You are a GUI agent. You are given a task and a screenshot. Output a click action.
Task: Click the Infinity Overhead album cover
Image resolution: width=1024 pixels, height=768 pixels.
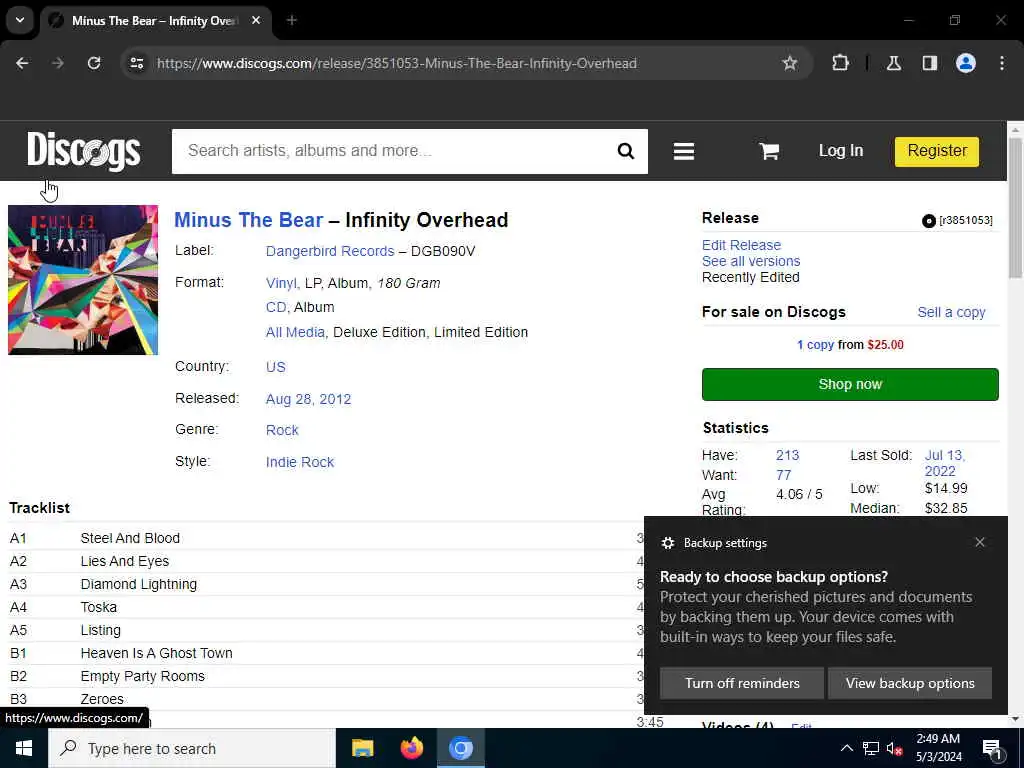coord(83,280)
